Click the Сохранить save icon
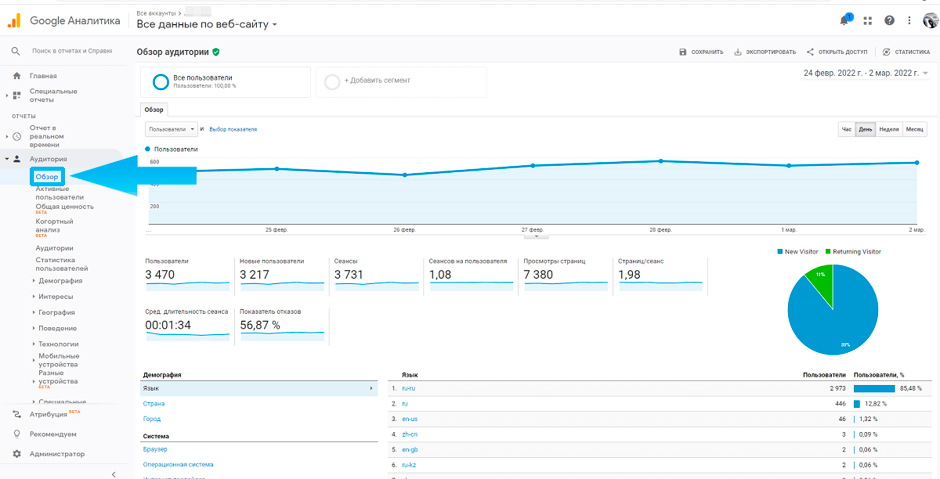Screen dimensions: 940x479 click(x=682, y=52)
